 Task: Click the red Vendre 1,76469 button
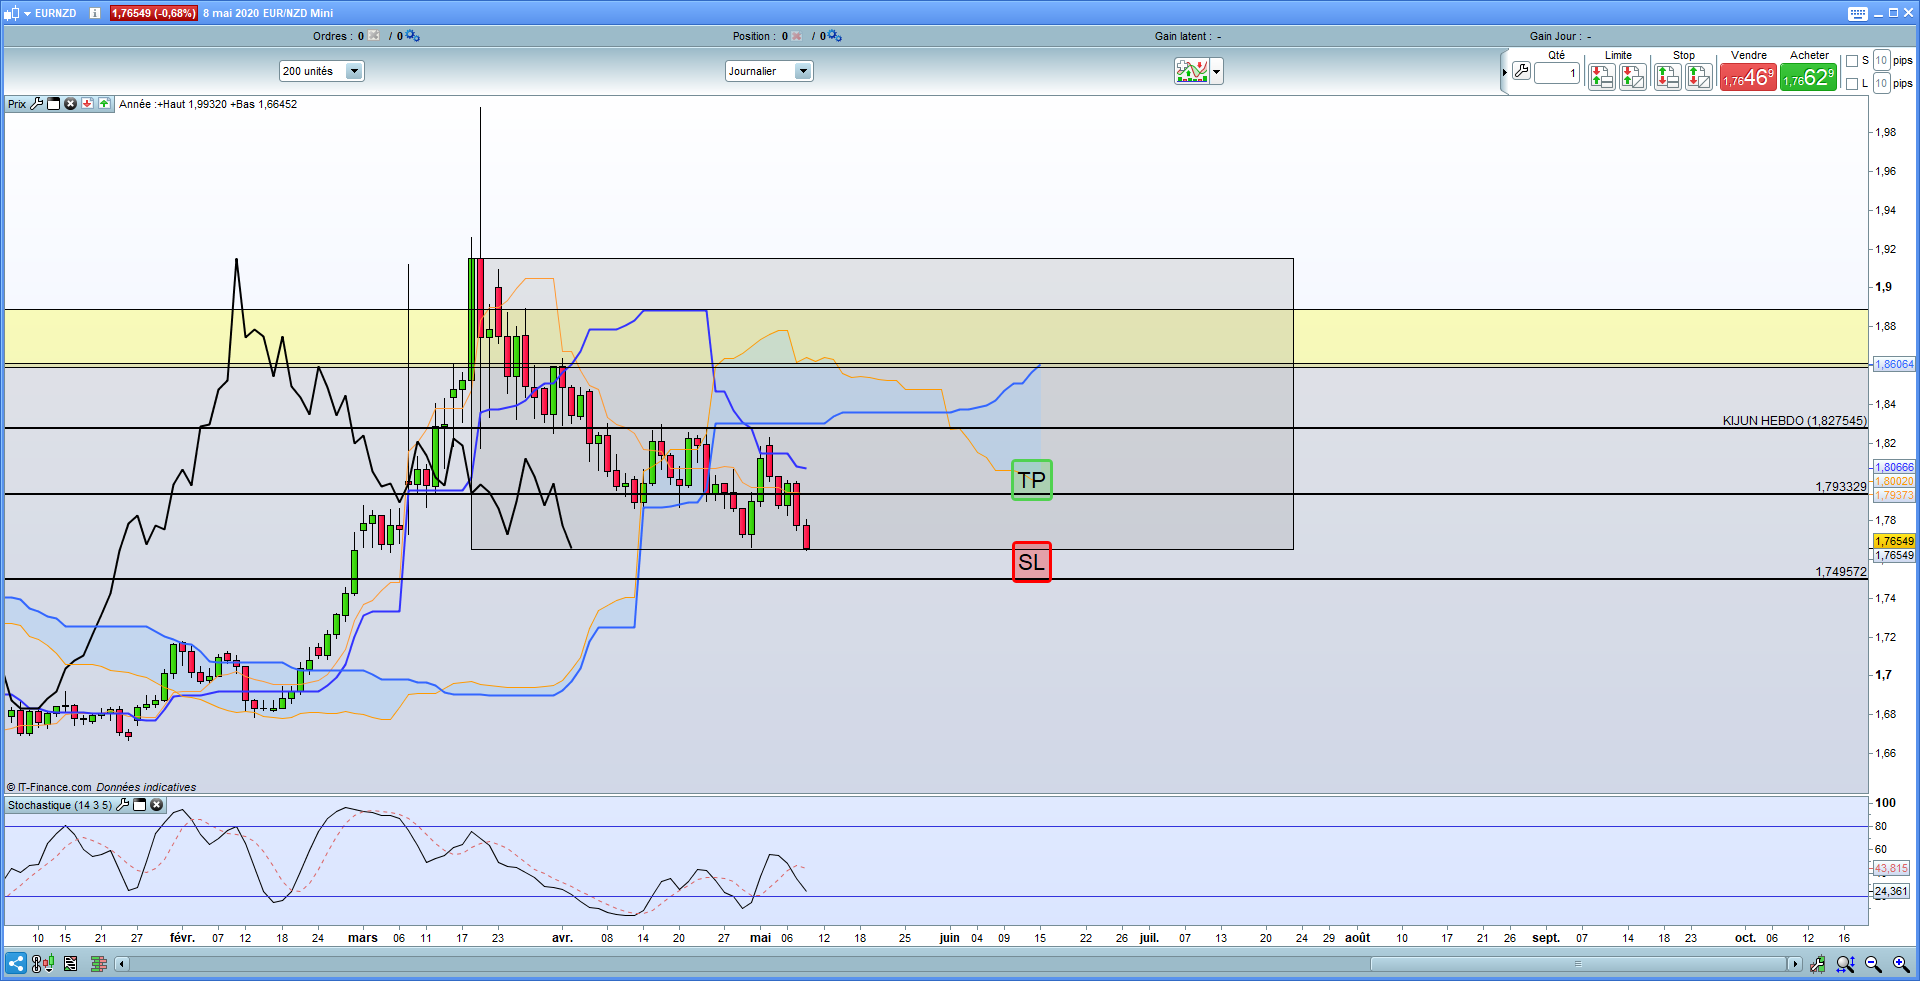tap(1748, 77)
